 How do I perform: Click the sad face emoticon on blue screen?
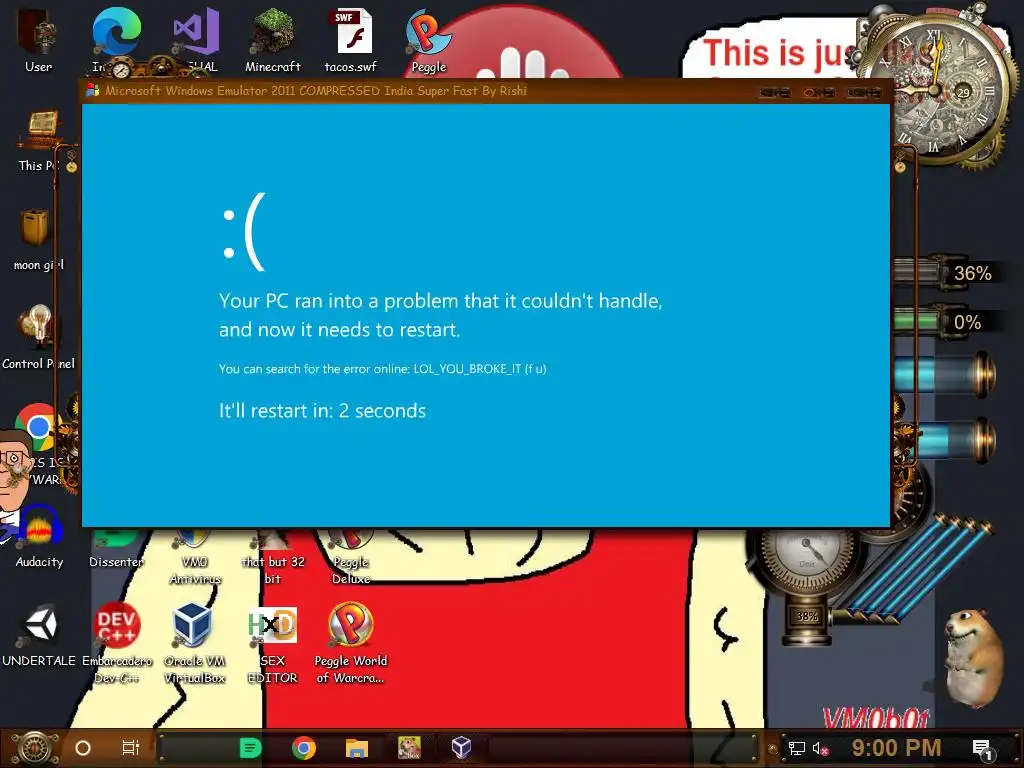pyautogui.click(x=244, y=232)
